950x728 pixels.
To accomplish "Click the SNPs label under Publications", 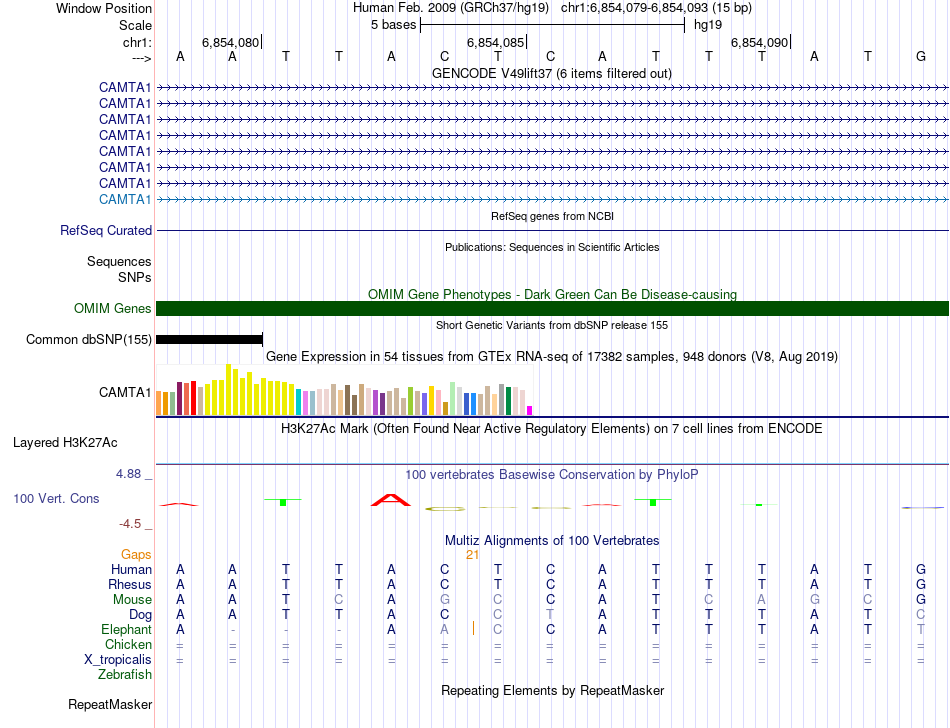I will [135, 277].
